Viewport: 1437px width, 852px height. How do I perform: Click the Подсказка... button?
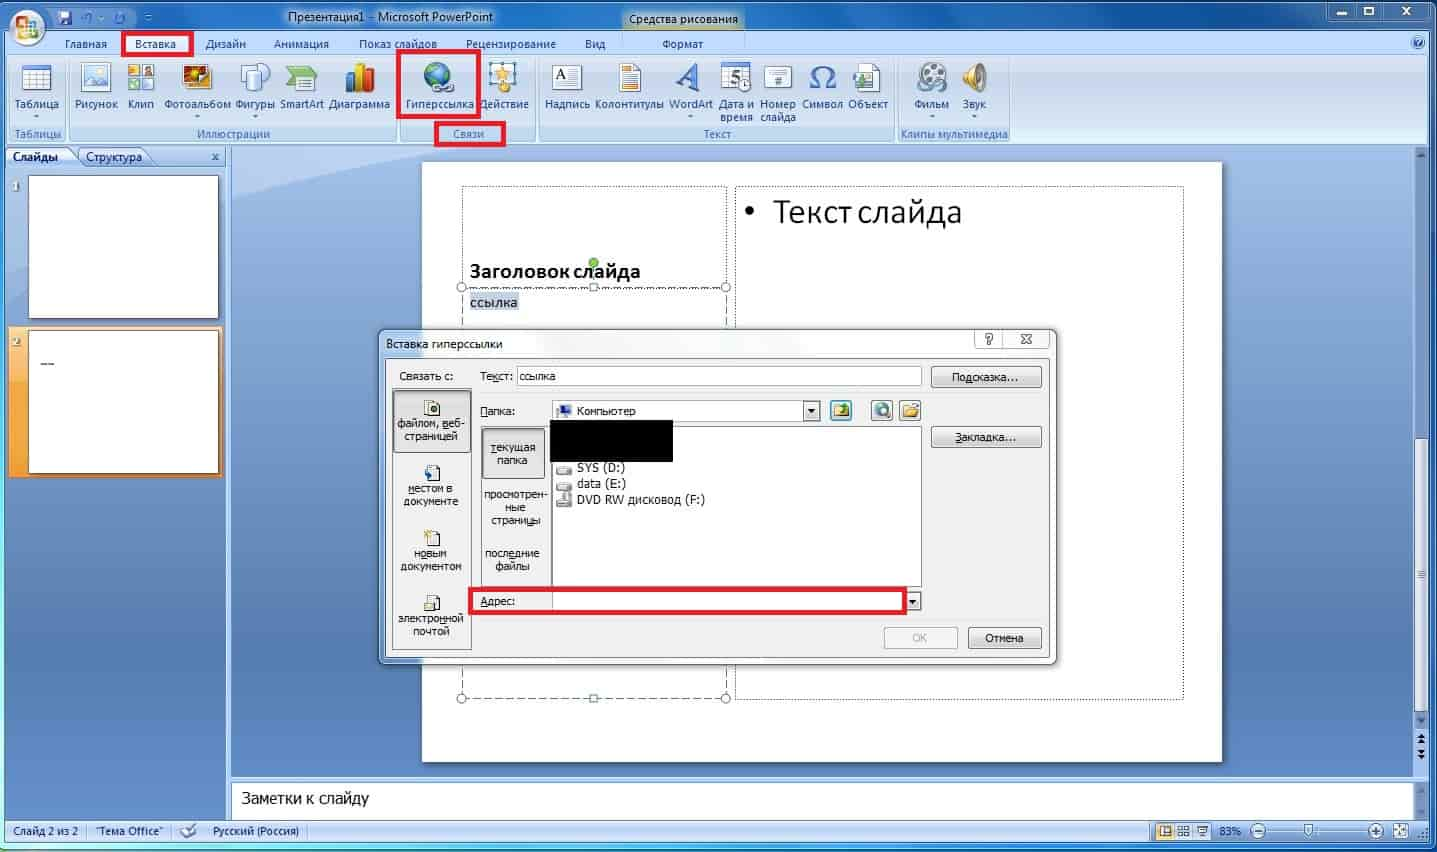985,377
